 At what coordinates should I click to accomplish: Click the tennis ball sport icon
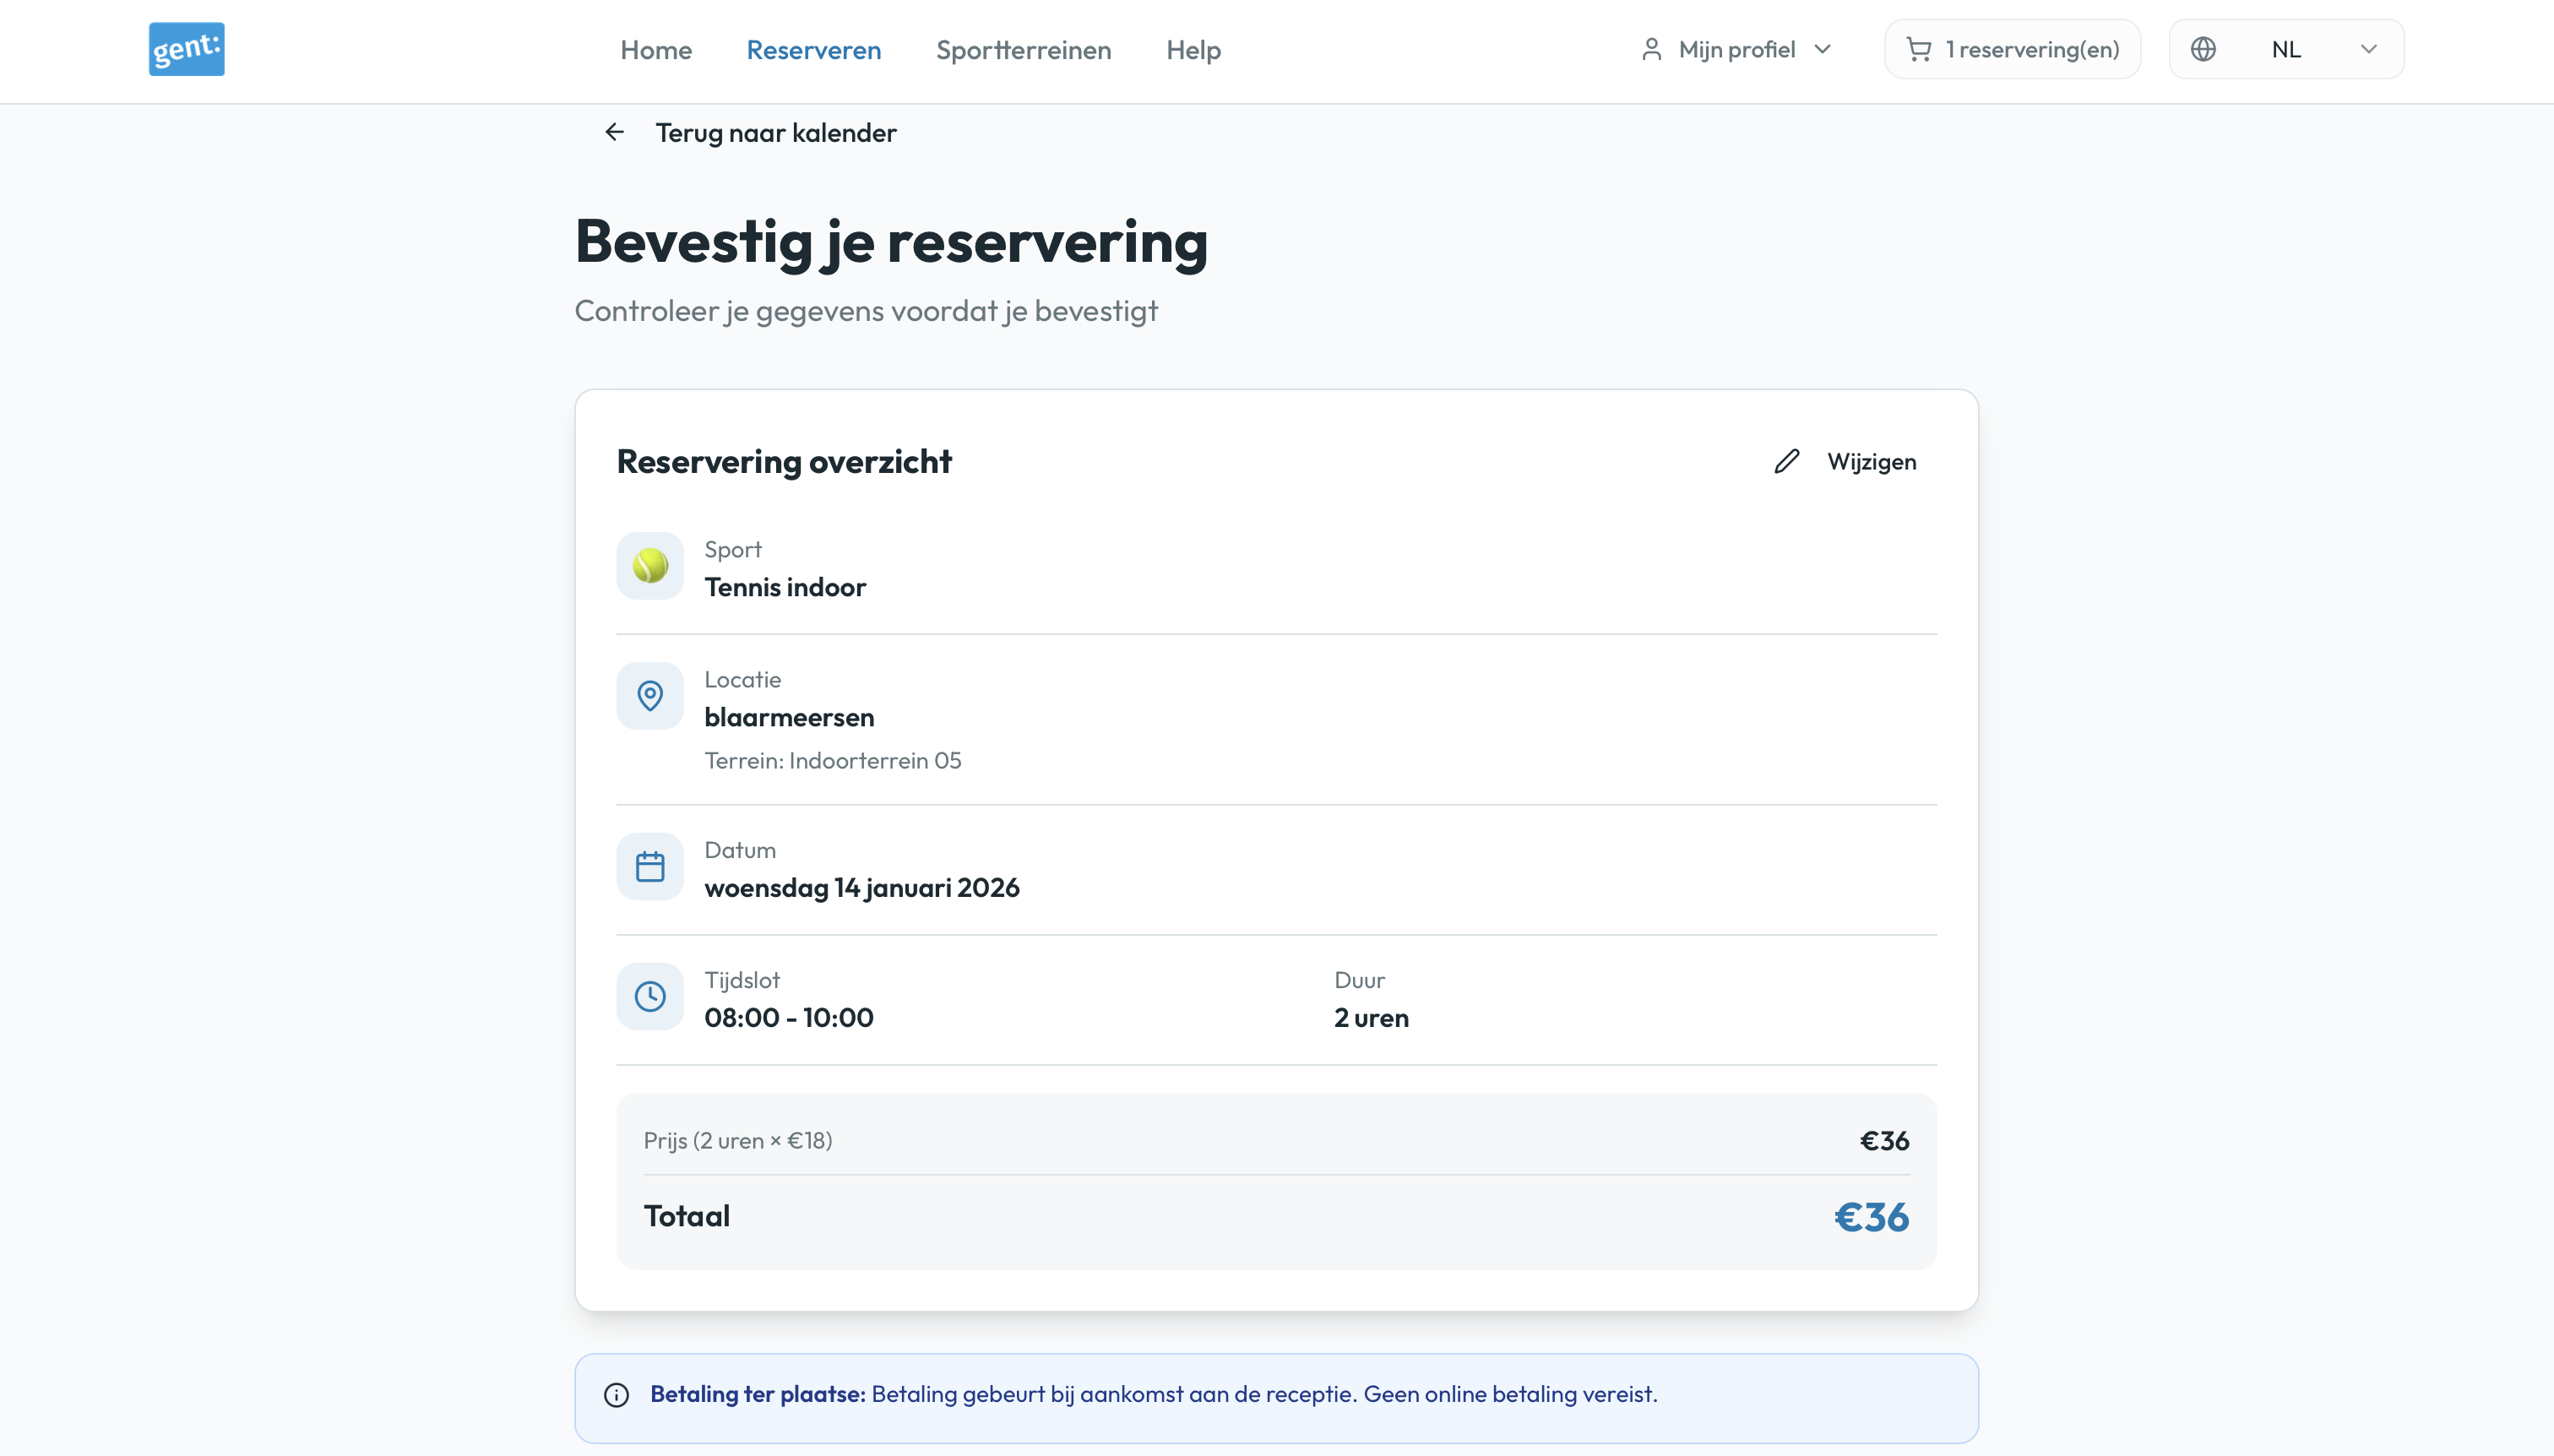[x=650, y=566]
